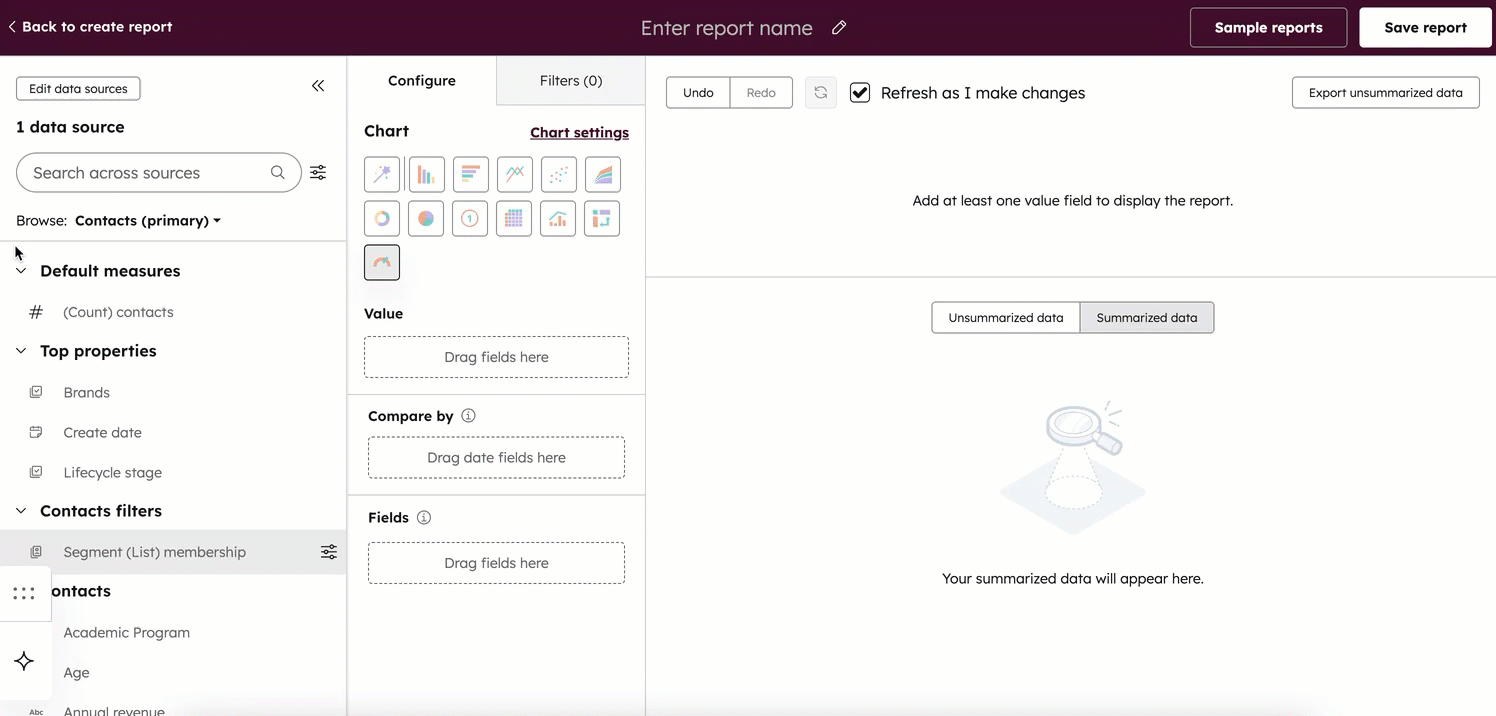1496x716 pixels.
Task: Open the Contacts (primary) browse dropdown
Action: pos(148,221)
